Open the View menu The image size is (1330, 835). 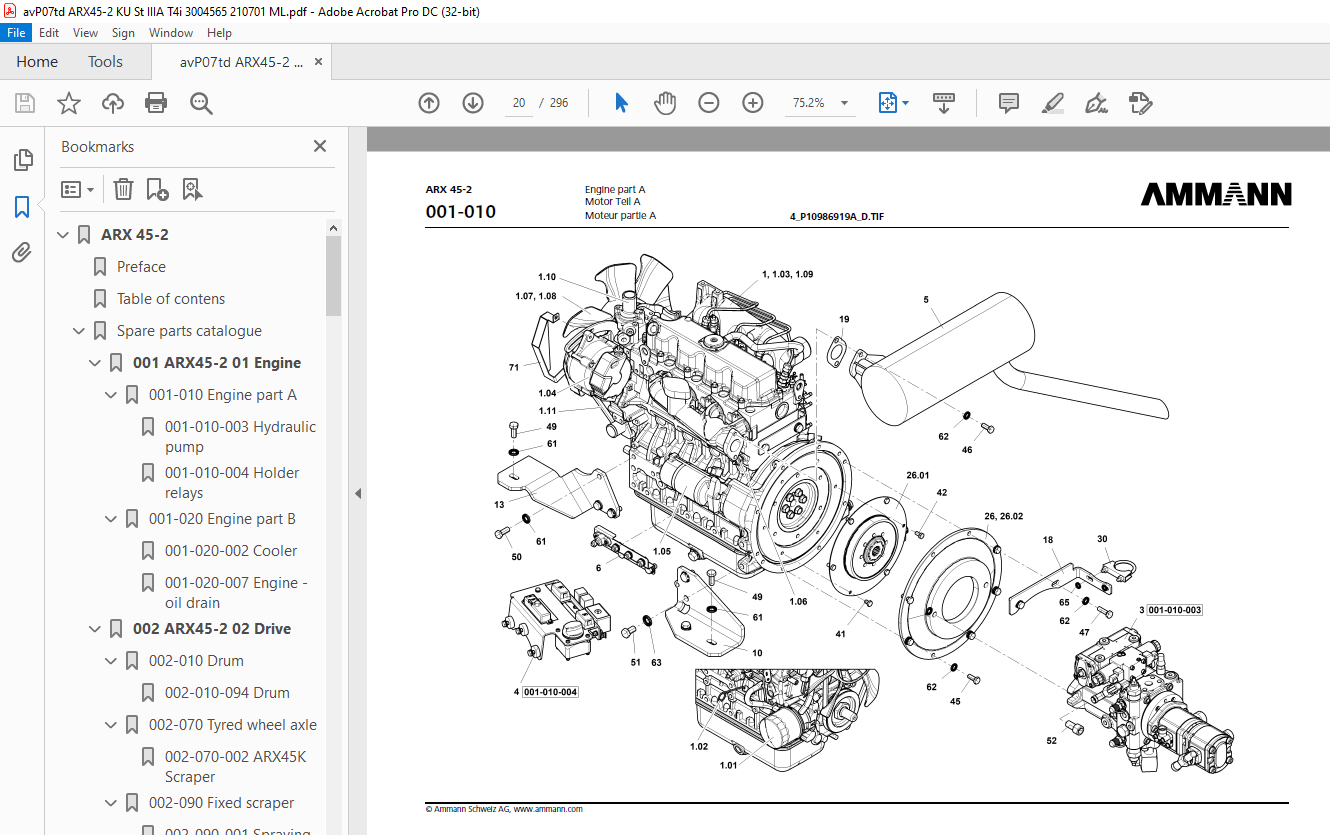(x=85, y=33)
